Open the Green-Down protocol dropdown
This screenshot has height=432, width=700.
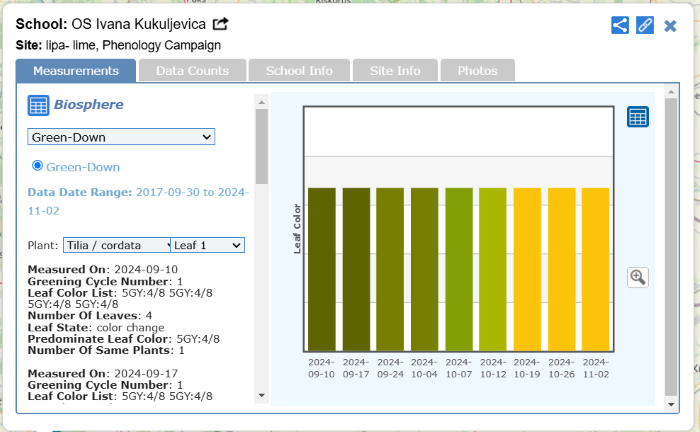(x=121, y=137)
